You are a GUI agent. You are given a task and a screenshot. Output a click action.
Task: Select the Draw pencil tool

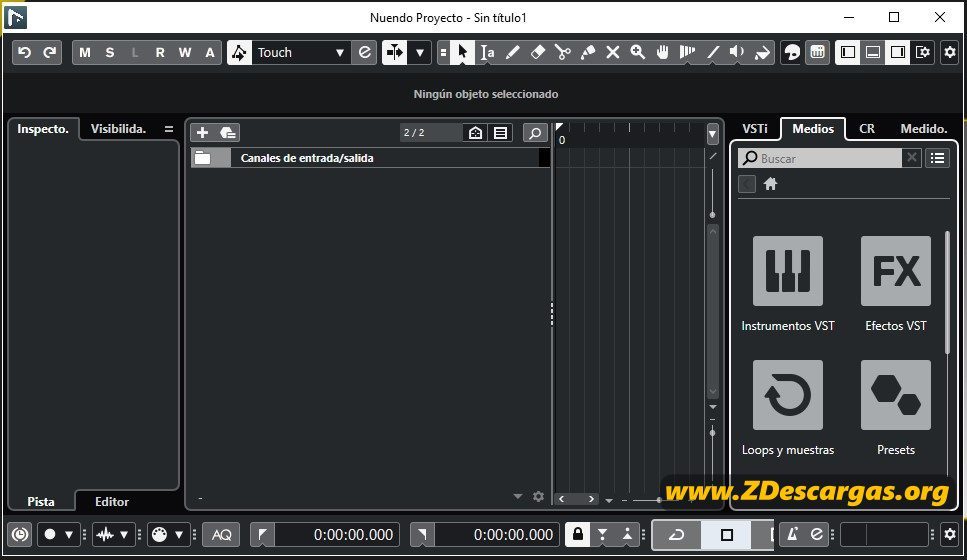point(512,52)
